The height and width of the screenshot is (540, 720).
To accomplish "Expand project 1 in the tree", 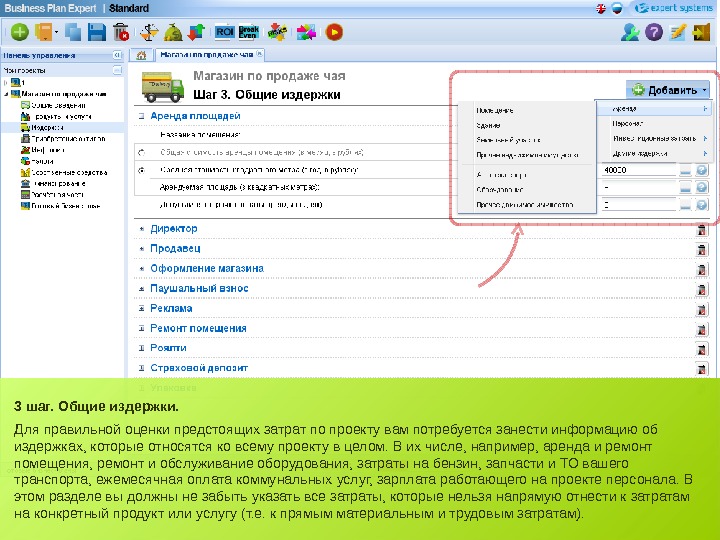I will (6, 83).
